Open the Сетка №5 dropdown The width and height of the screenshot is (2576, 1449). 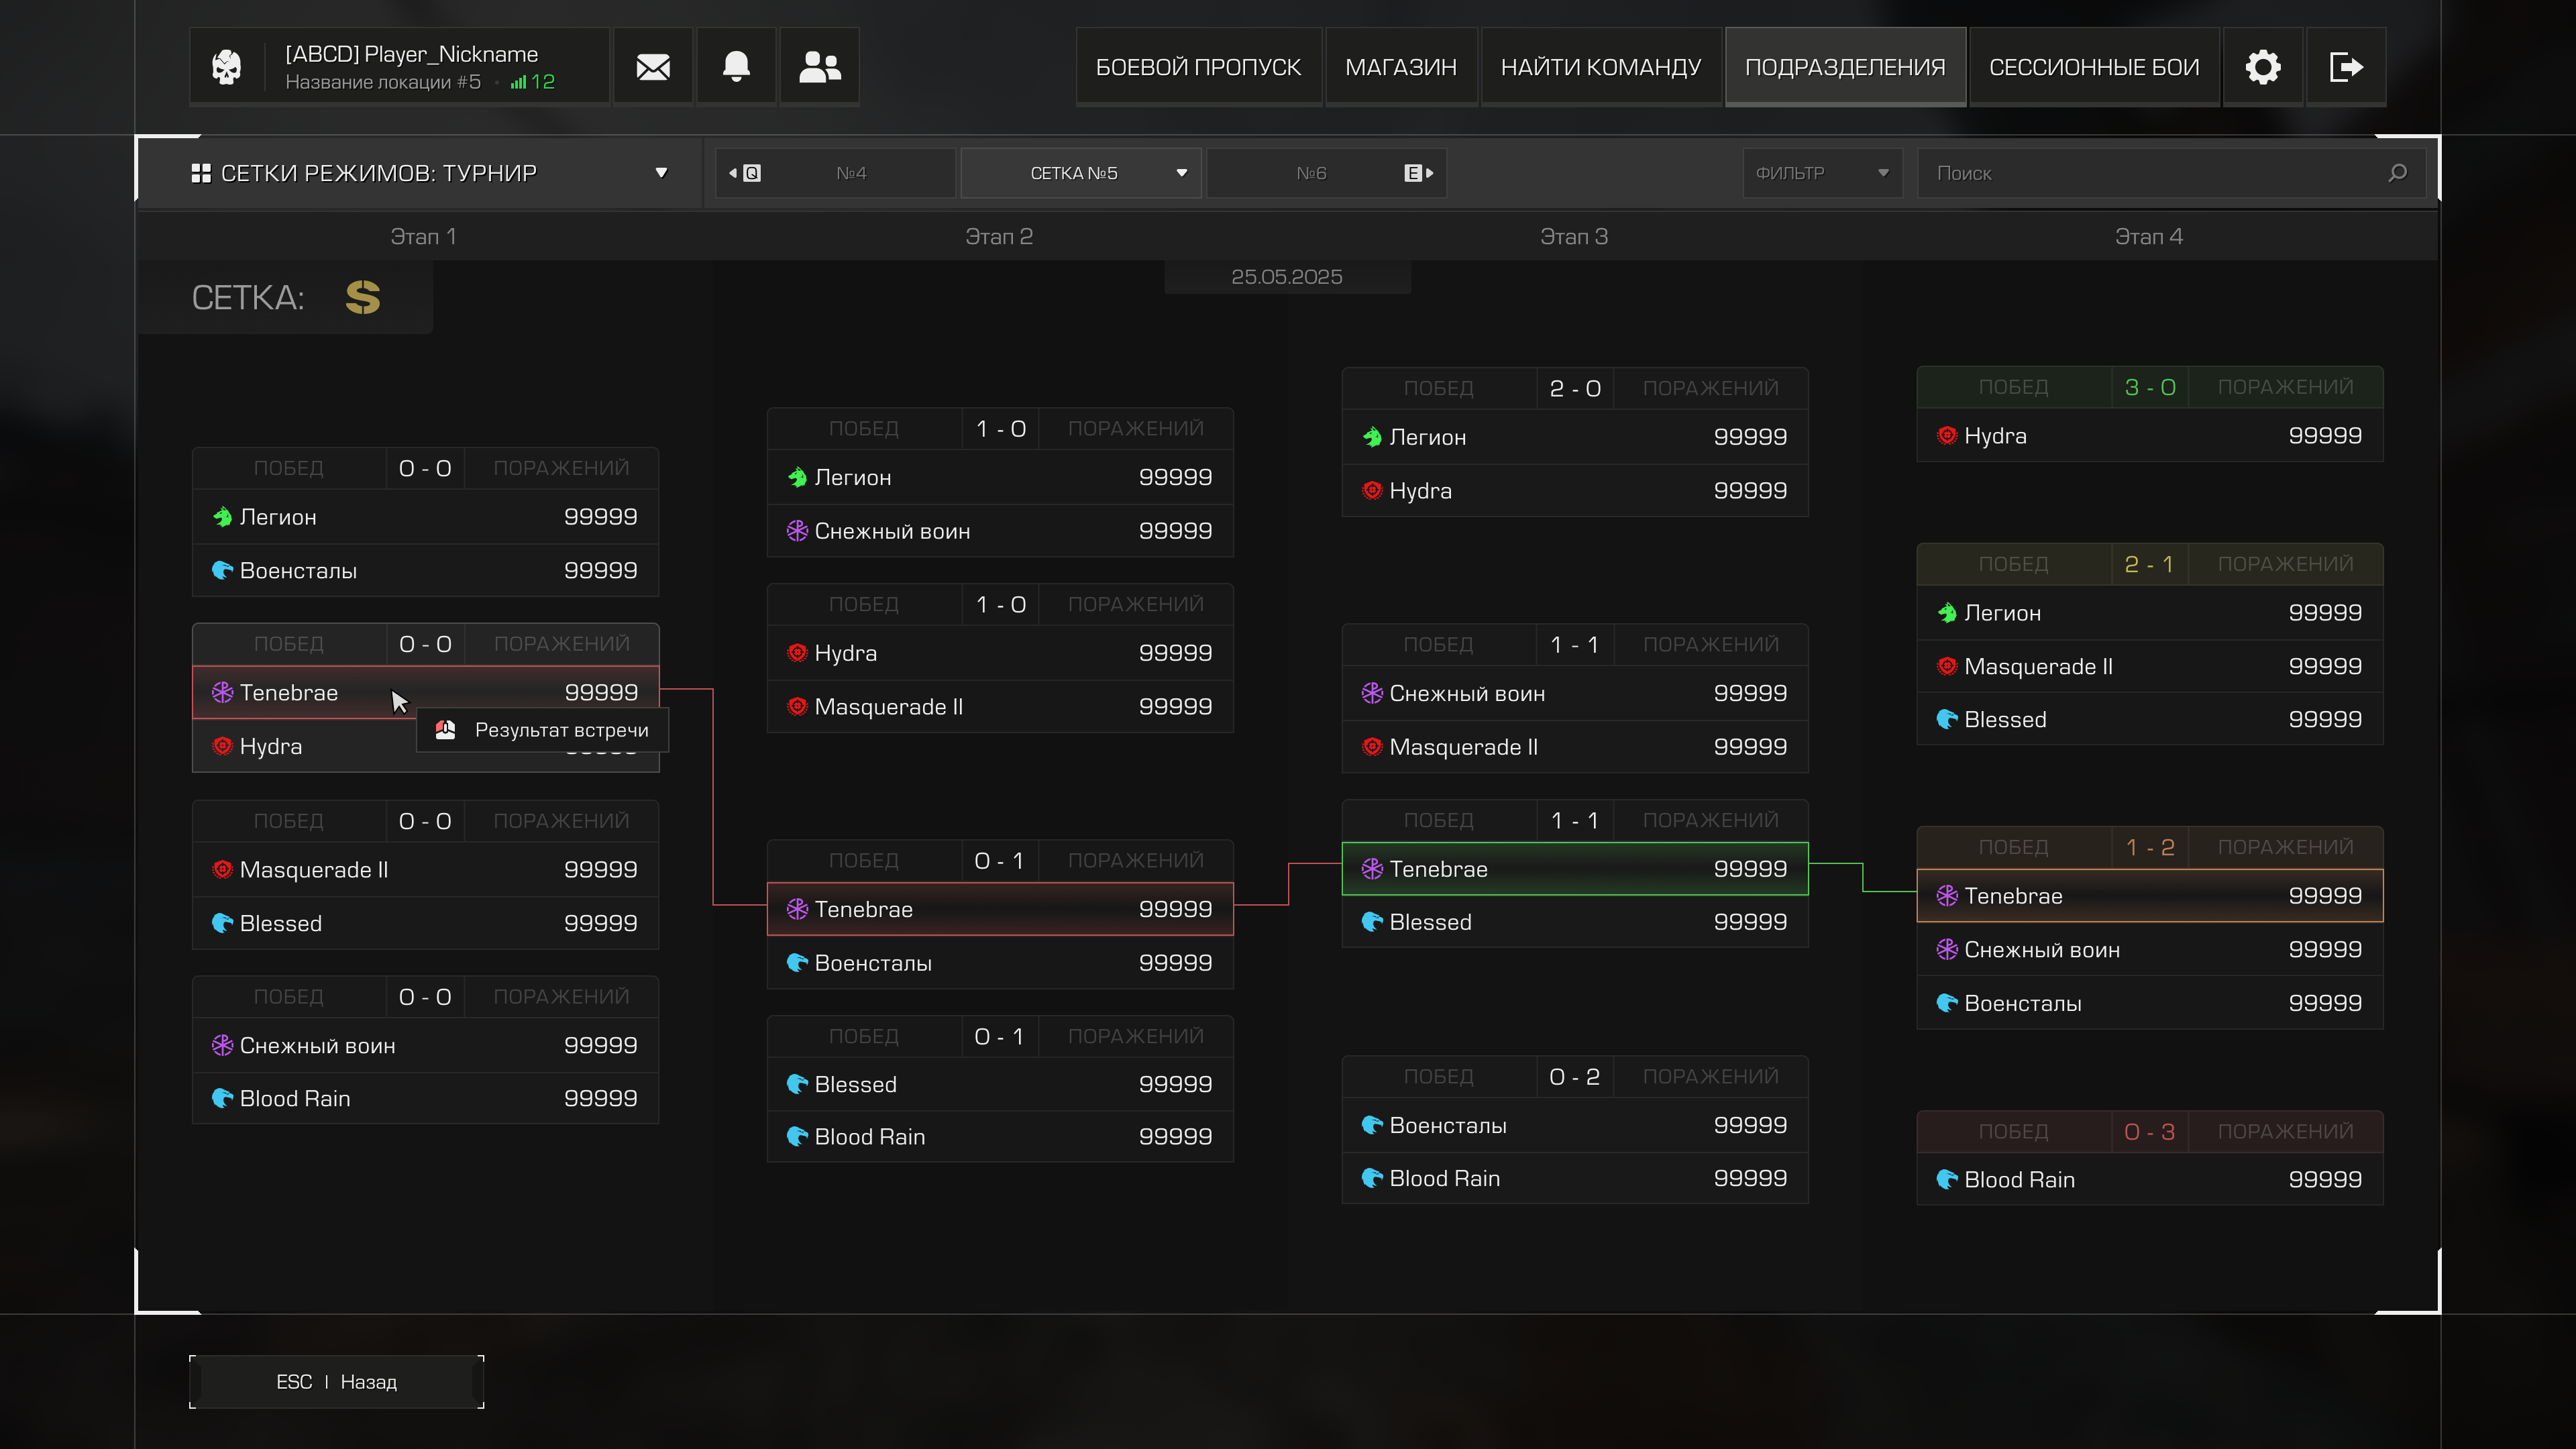point(1080,173)
